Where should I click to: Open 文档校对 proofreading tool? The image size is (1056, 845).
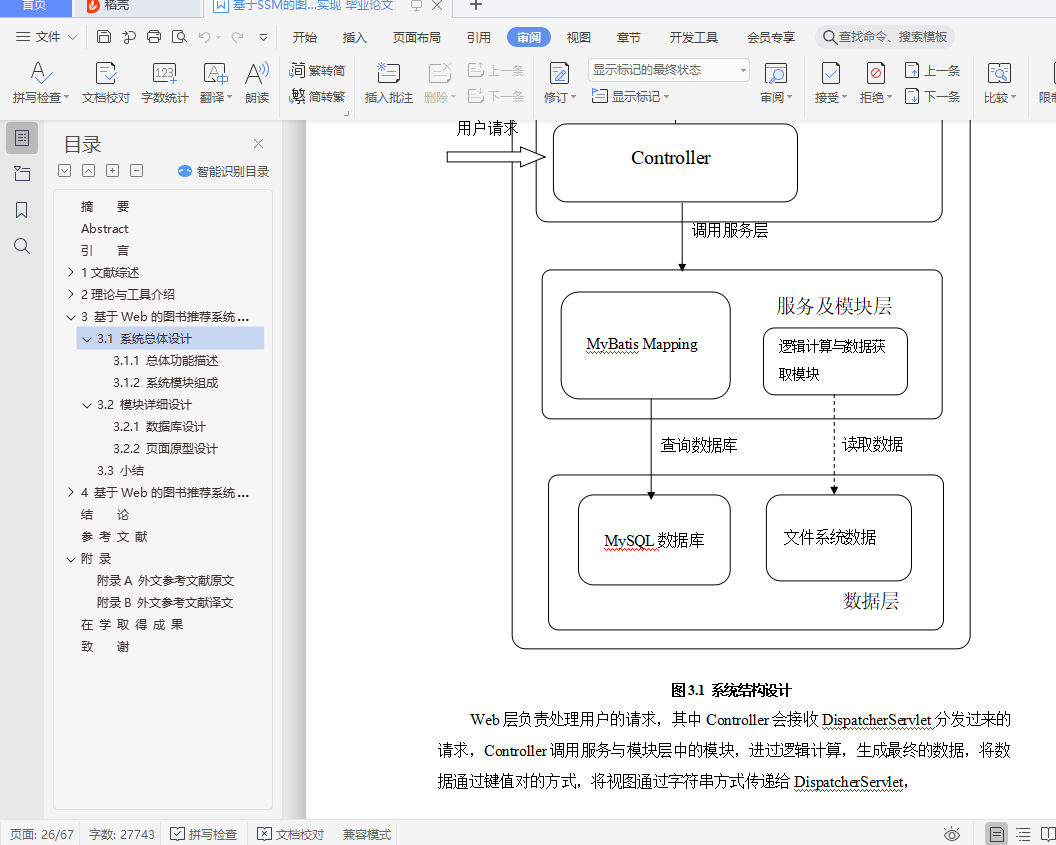[106, 82]
